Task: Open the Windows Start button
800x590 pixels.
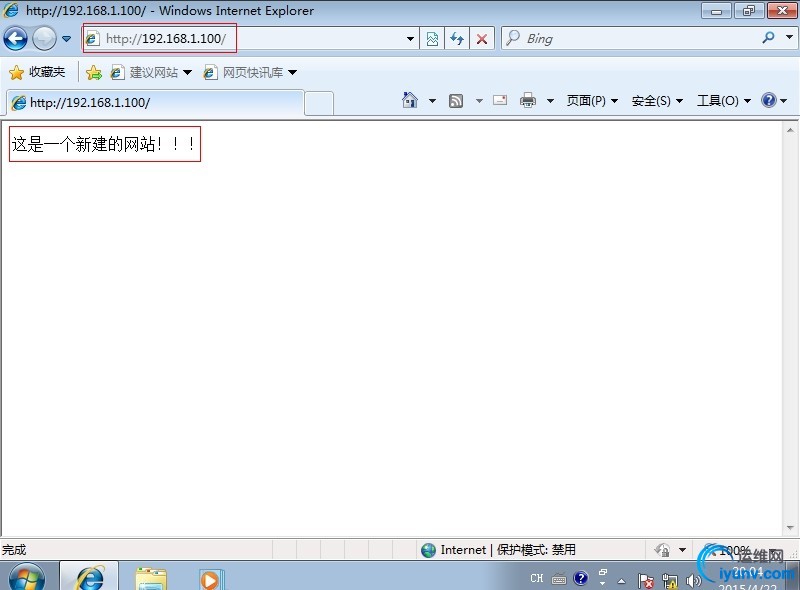Action: tap(27, 577)
